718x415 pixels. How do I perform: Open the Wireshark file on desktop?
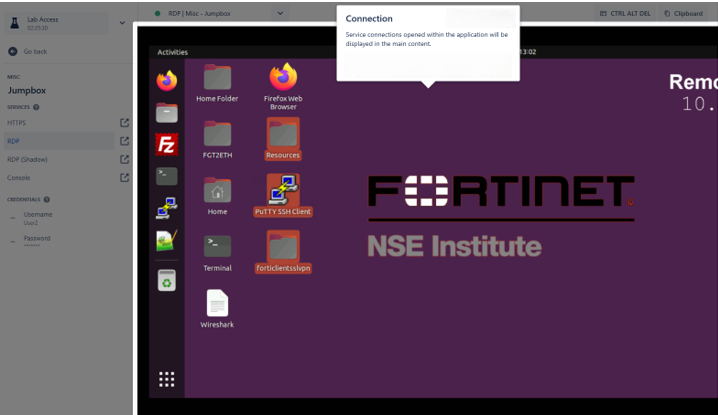[217, 309]
